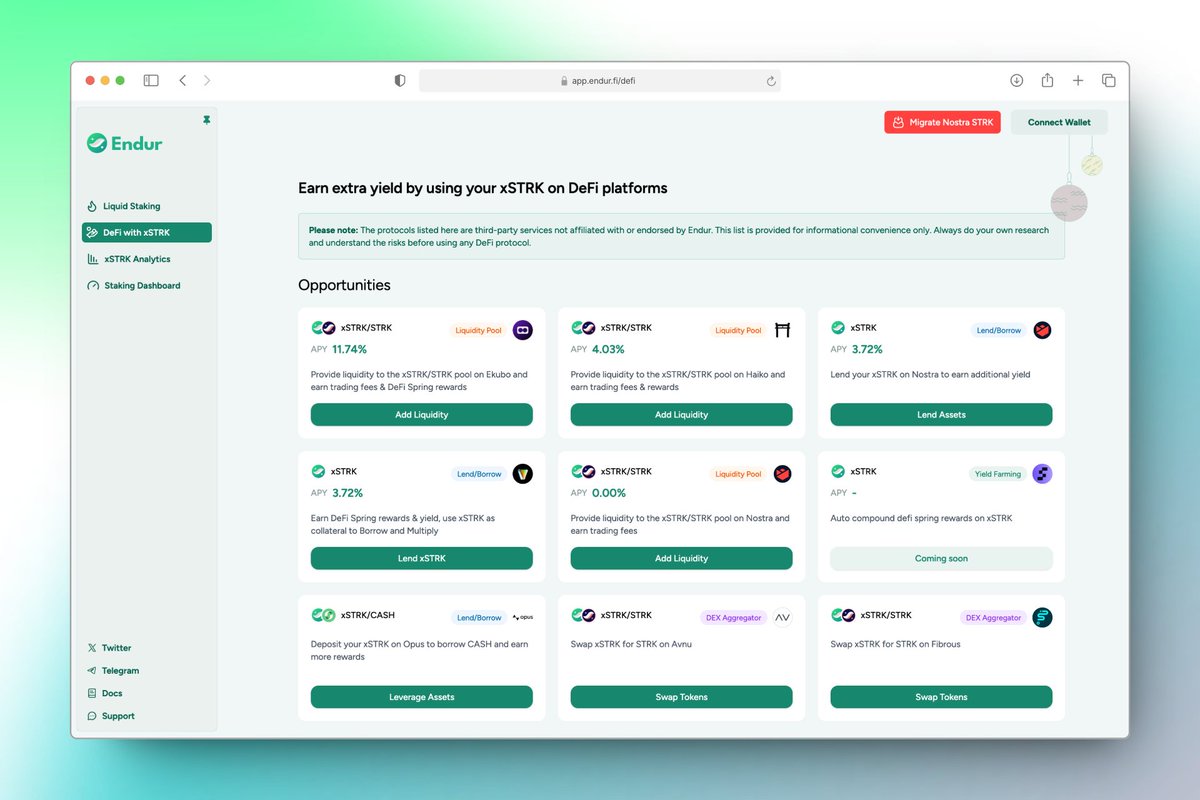Click Connect Wallet button

(1059, 122)
